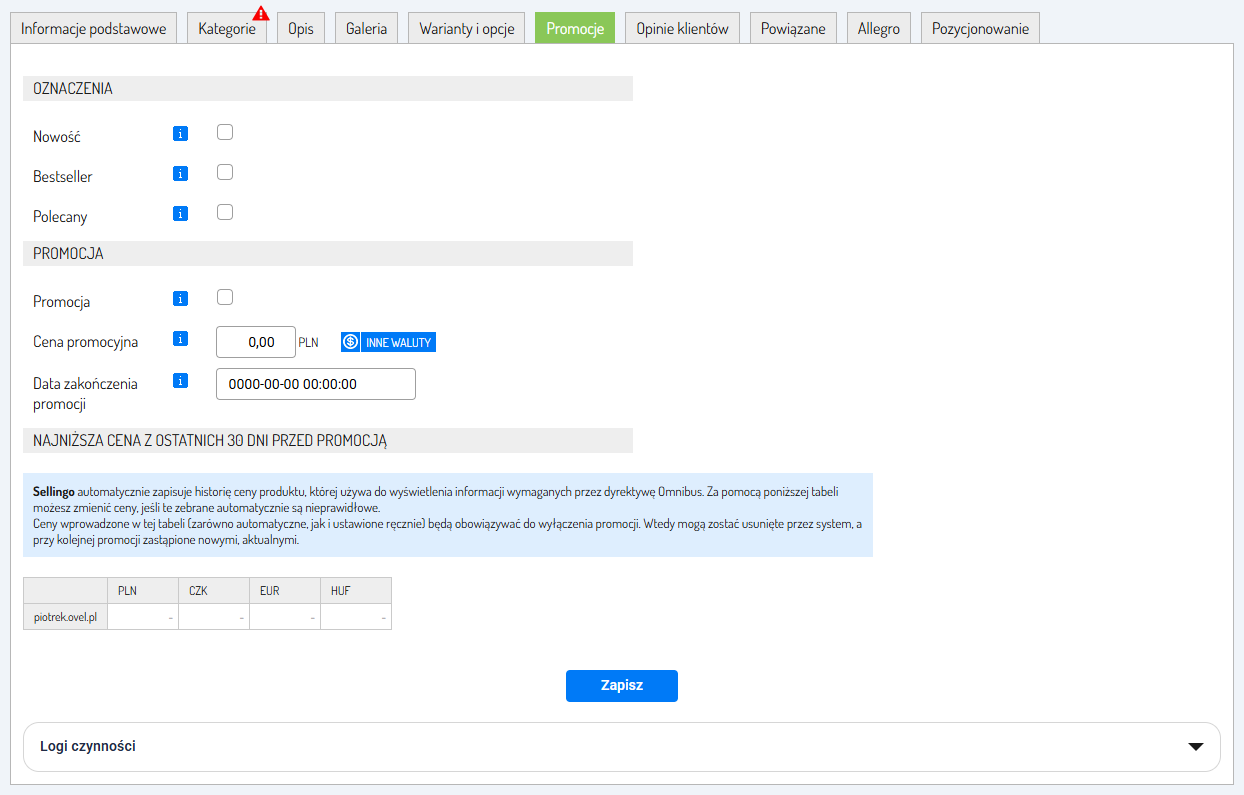
Task: Click the info icon beside Bestseller
Action: click(x=180, y=173)
